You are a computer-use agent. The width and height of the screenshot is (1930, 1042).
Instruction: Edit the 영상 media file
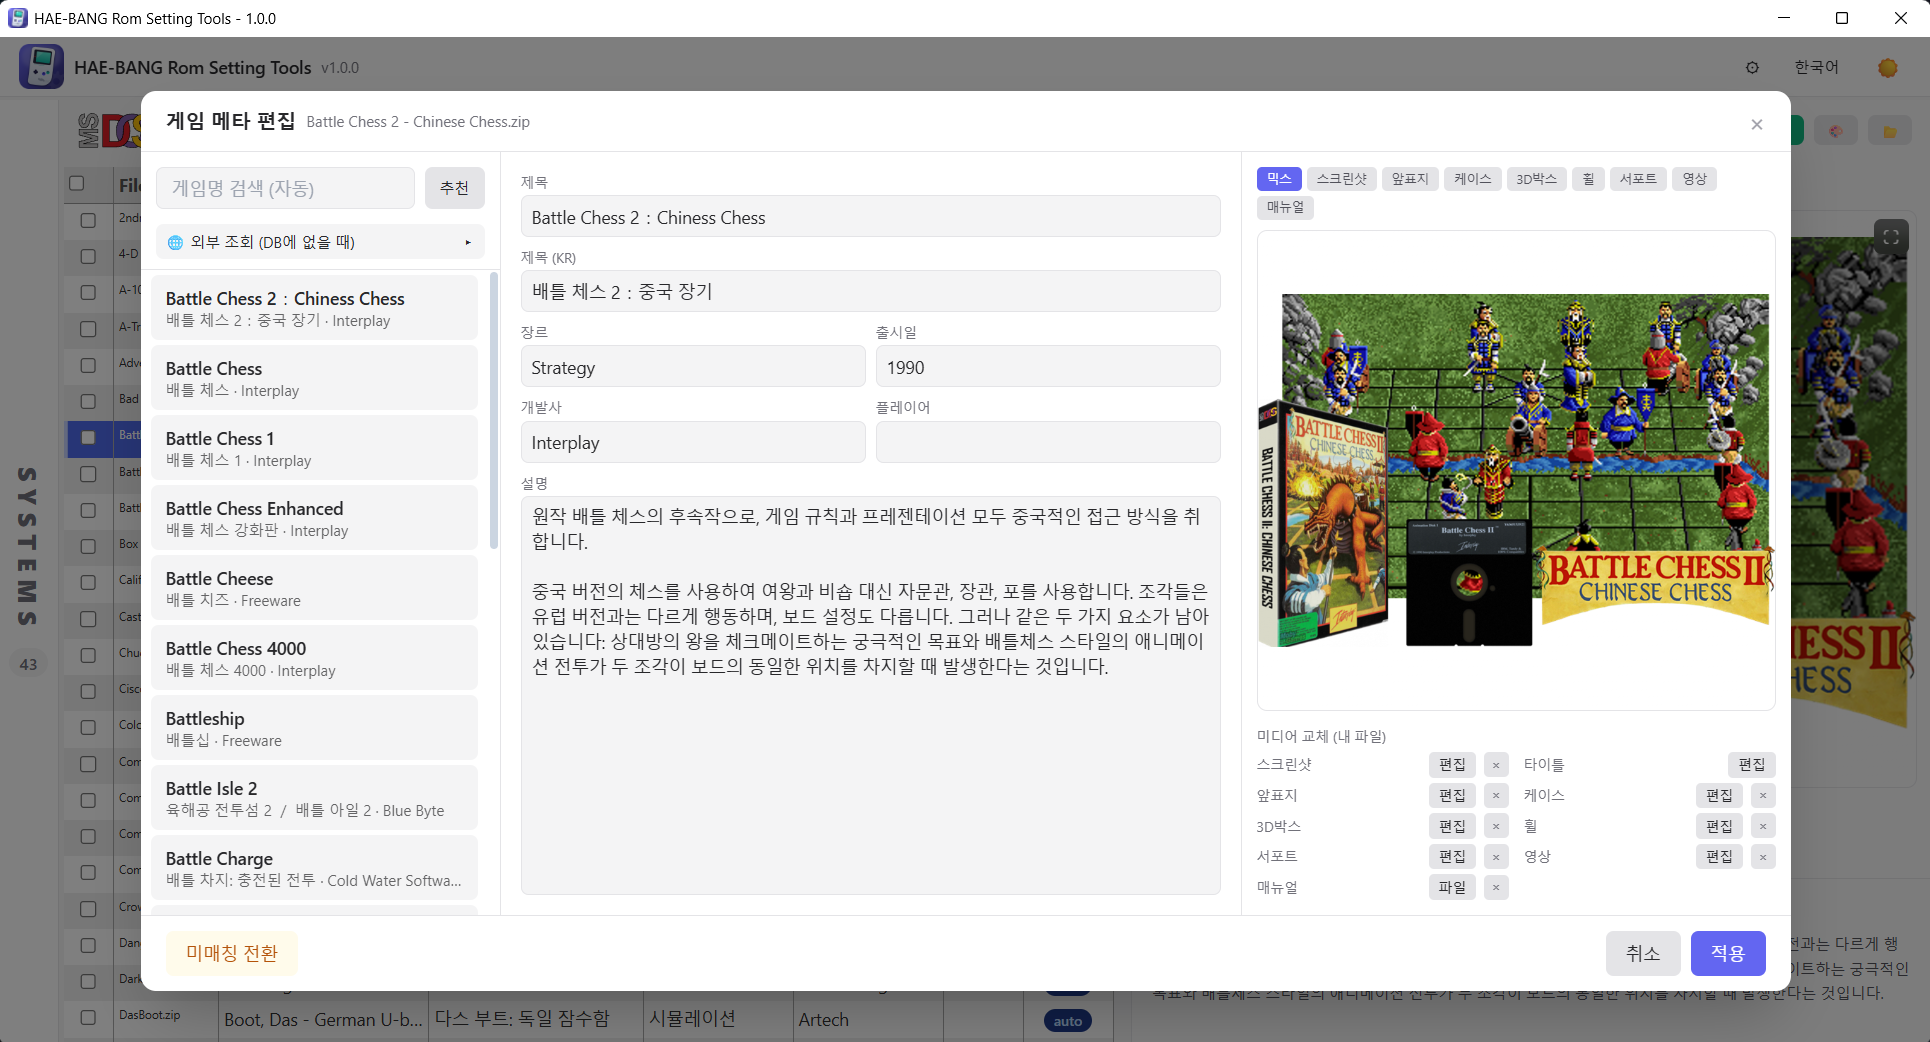[1719, 857]
